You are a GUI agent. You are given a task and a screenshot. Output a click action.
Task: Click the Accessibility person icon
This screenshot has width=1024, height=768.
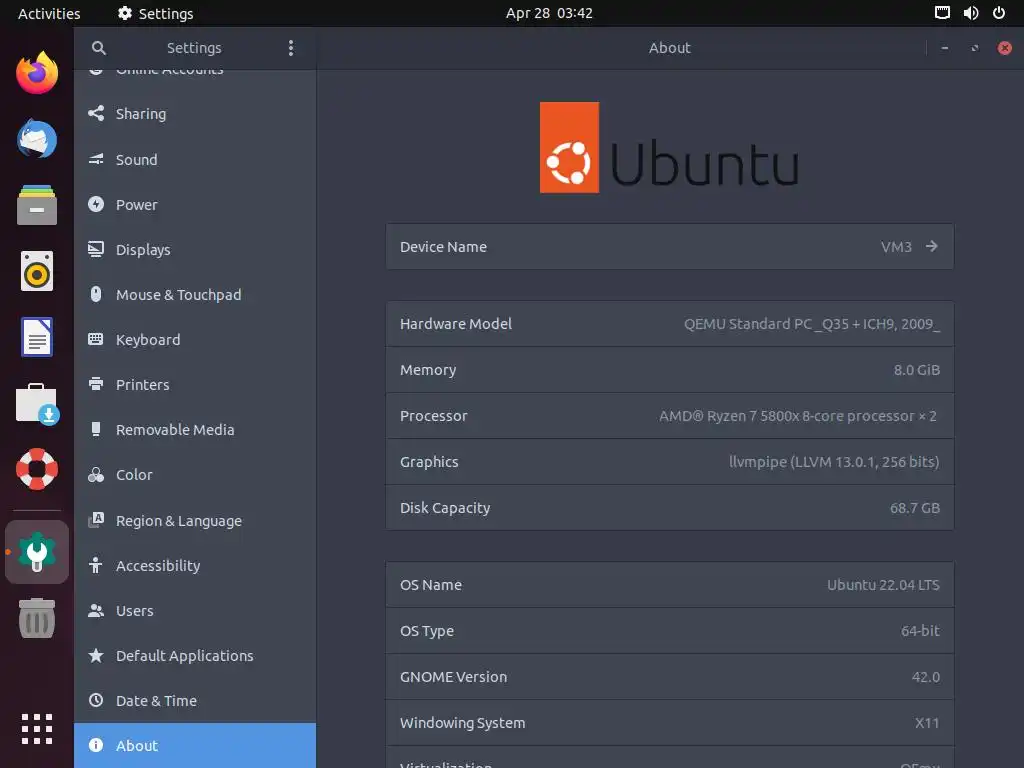[x=96, y=566]
